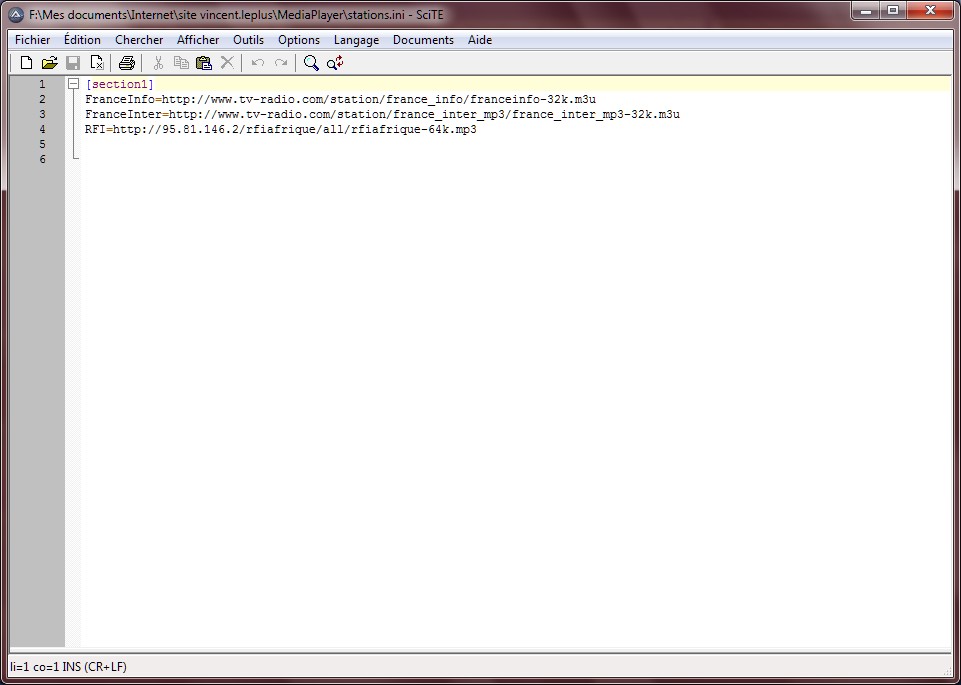The image size is (961, 685).
Task: Open the Outils menu
Action: point(248,40)
